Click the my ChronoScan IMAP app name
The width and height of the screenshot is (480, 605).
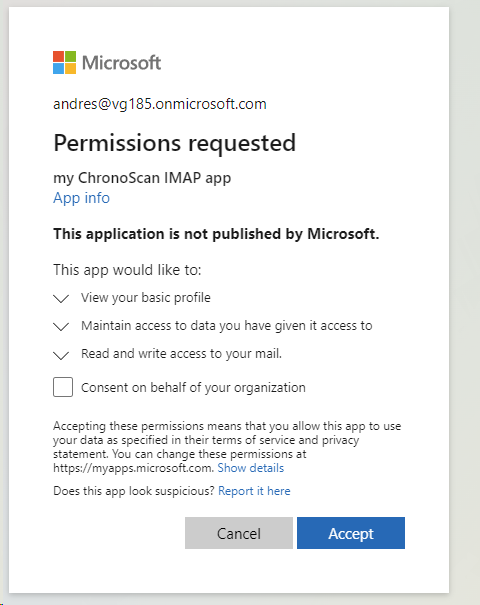point(142,178)
